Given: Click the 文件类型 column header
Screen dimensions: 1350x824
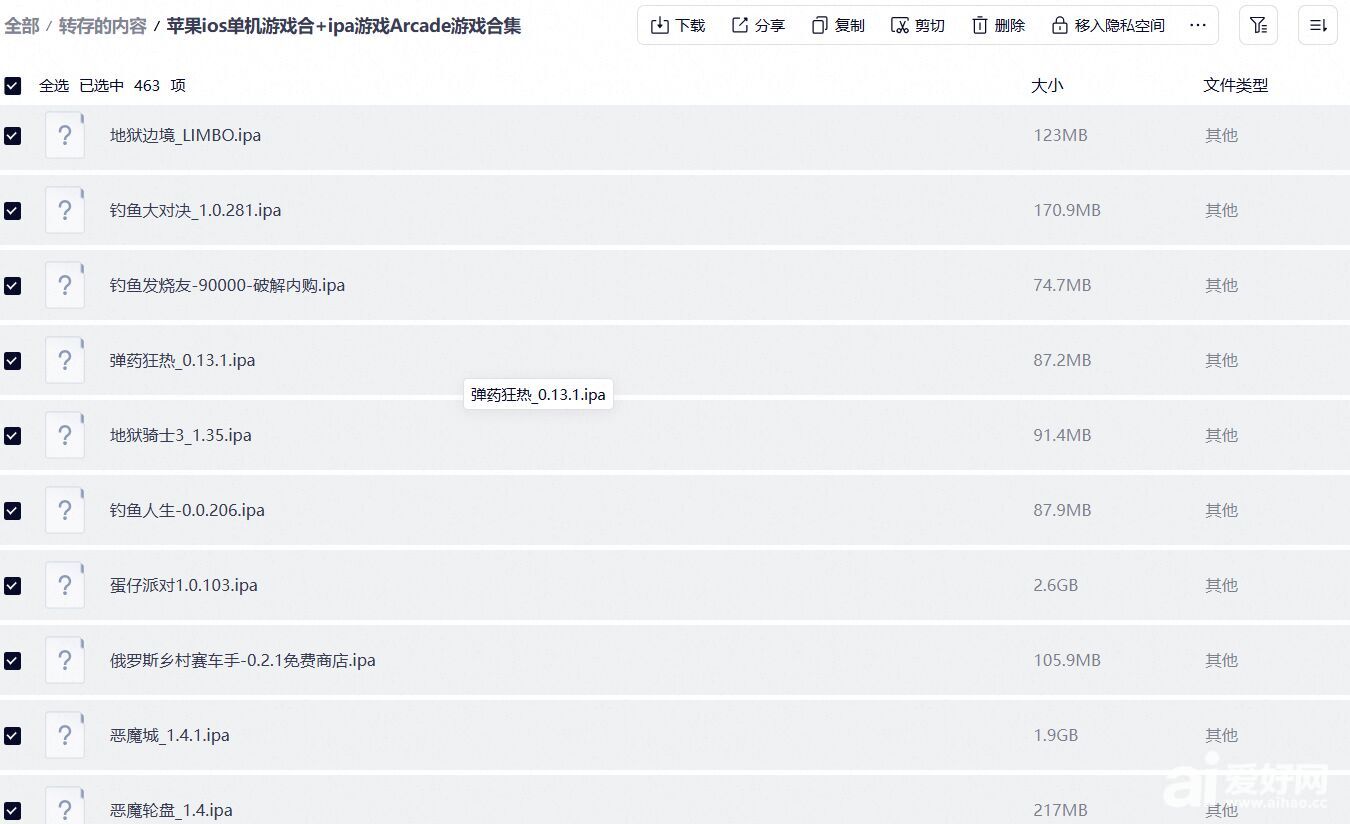Looking at the screenshot, I should coord(1236,86).
